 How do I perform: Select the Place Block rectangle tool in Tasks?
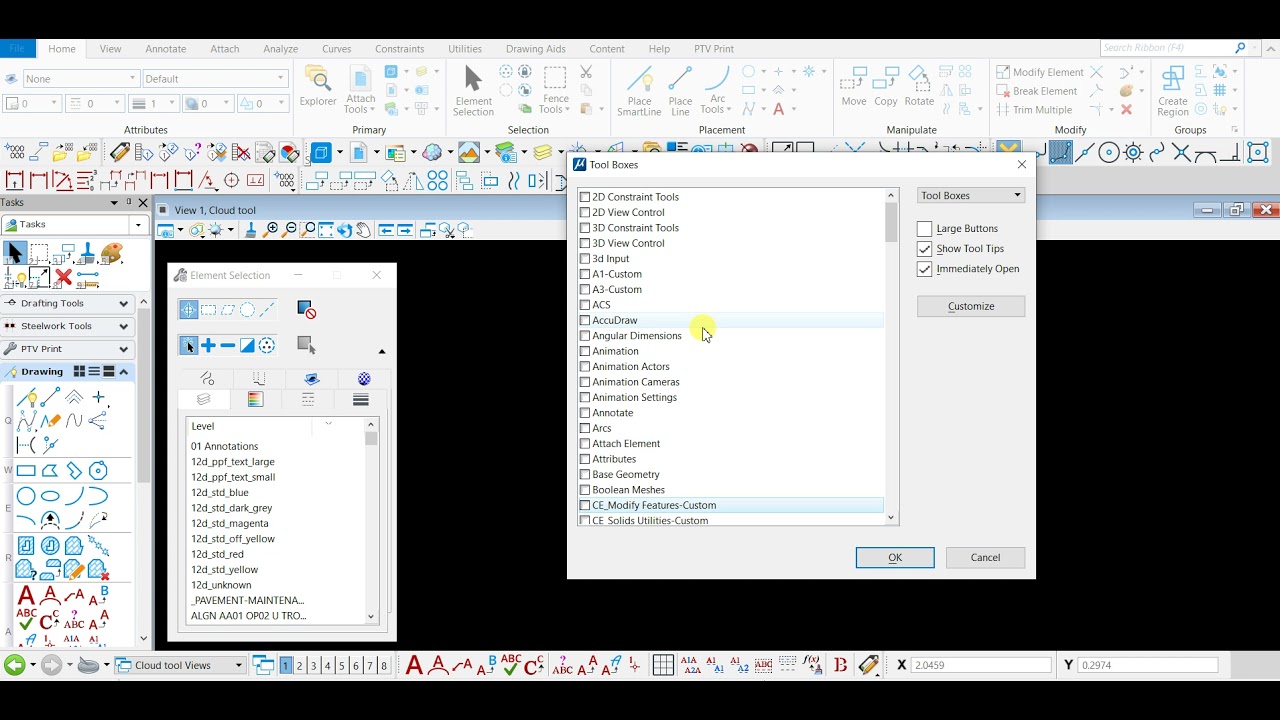26,471
